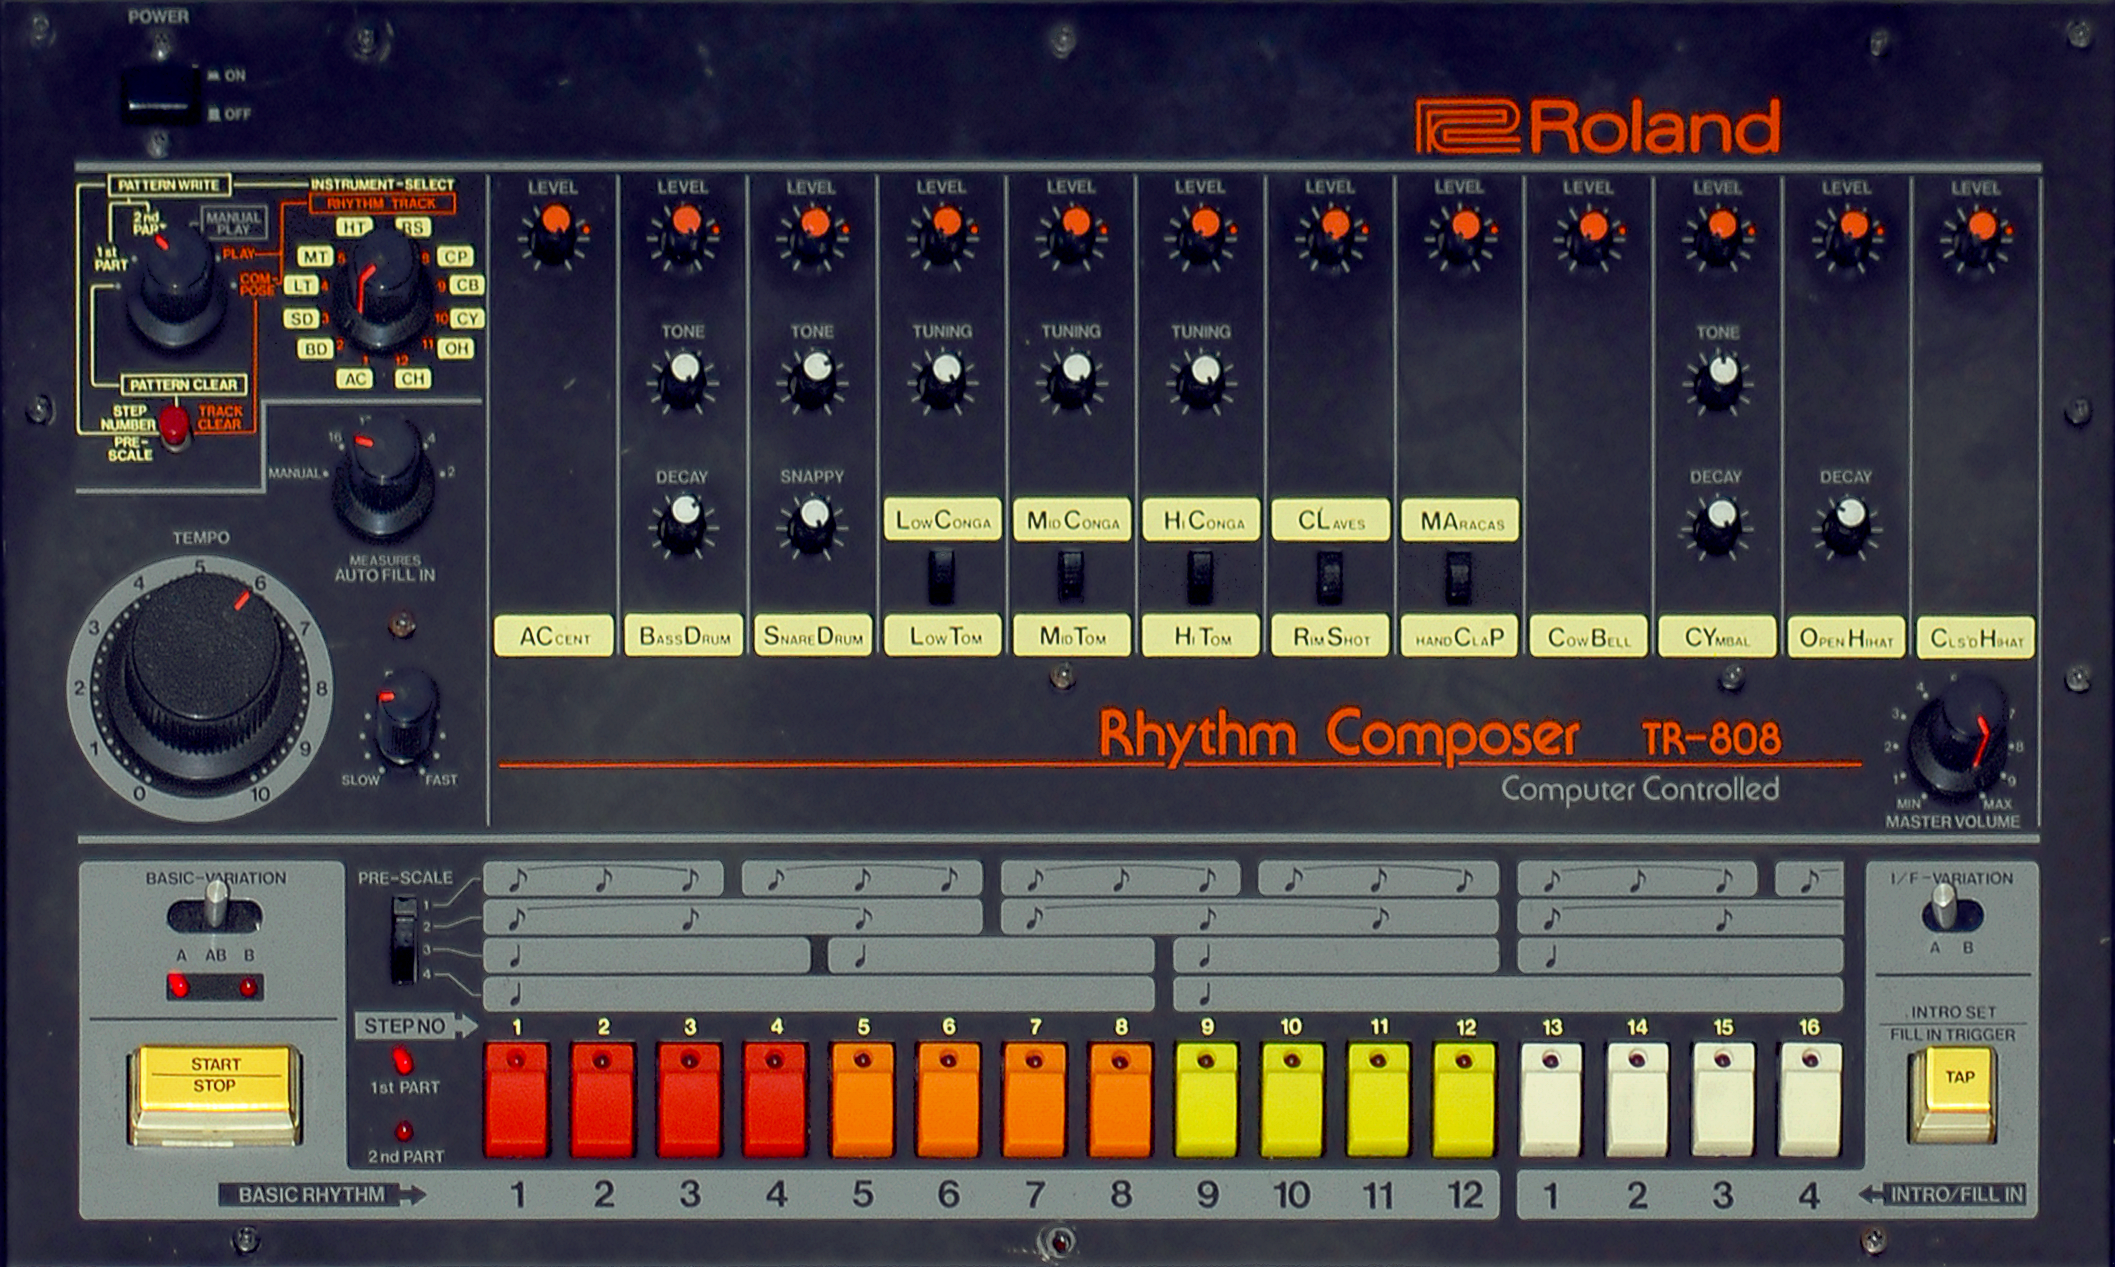Switch Low Conga / Low Tom selector
This screenshot has width=2115, height=1267.
point(941,577)
